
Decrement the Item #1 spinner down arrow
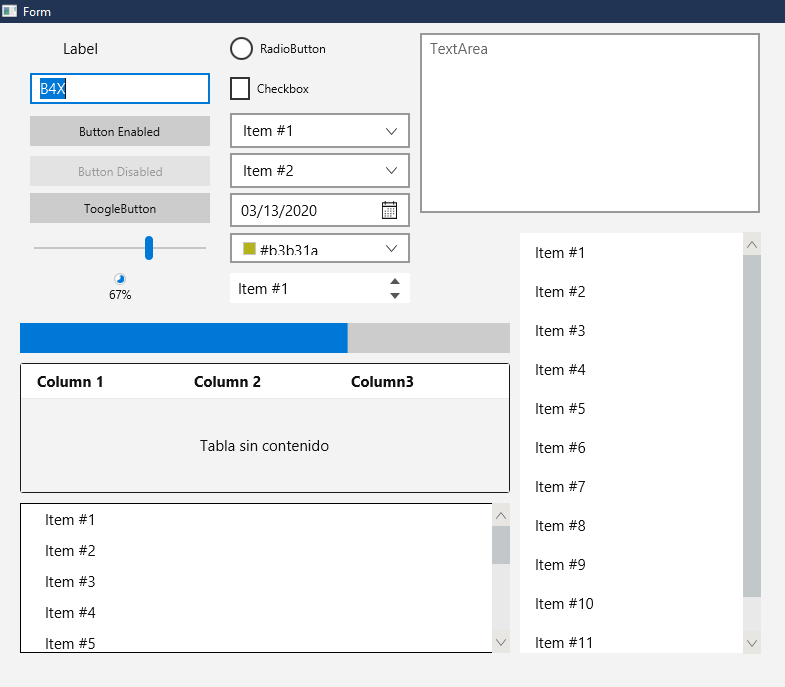395,295
